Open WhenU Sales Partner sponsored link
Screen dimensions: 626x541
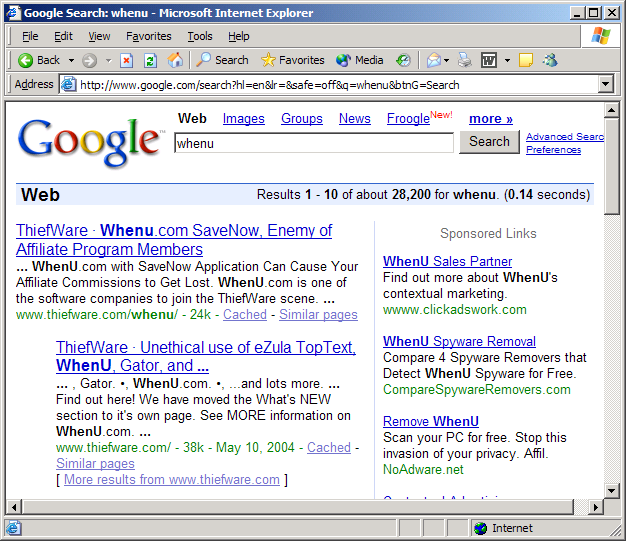click(447, 262)
